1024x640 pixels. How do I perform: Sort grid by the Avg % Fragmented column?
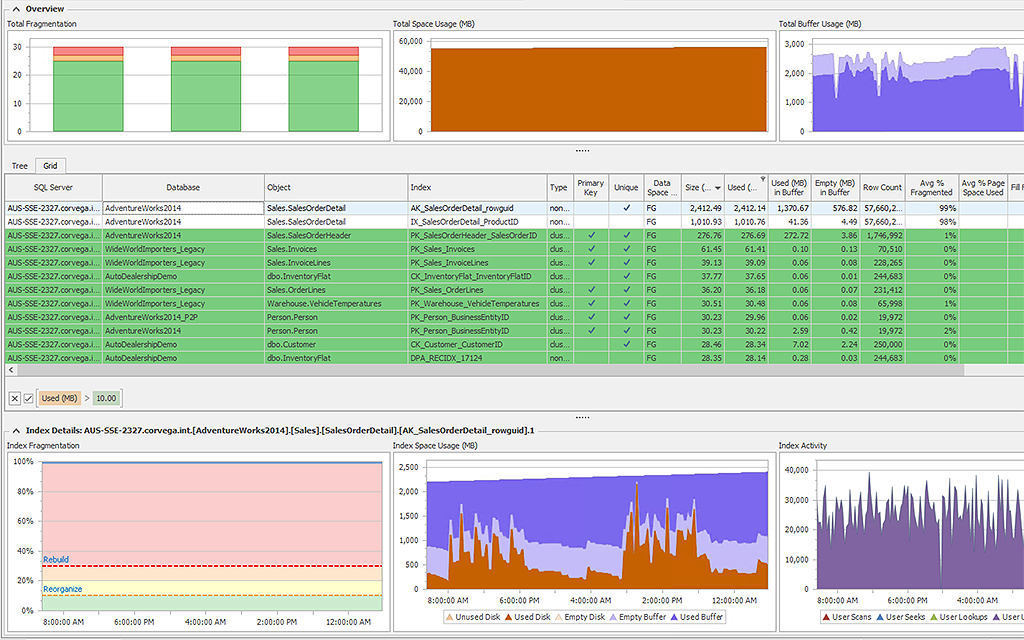click(x=930, y=187)
